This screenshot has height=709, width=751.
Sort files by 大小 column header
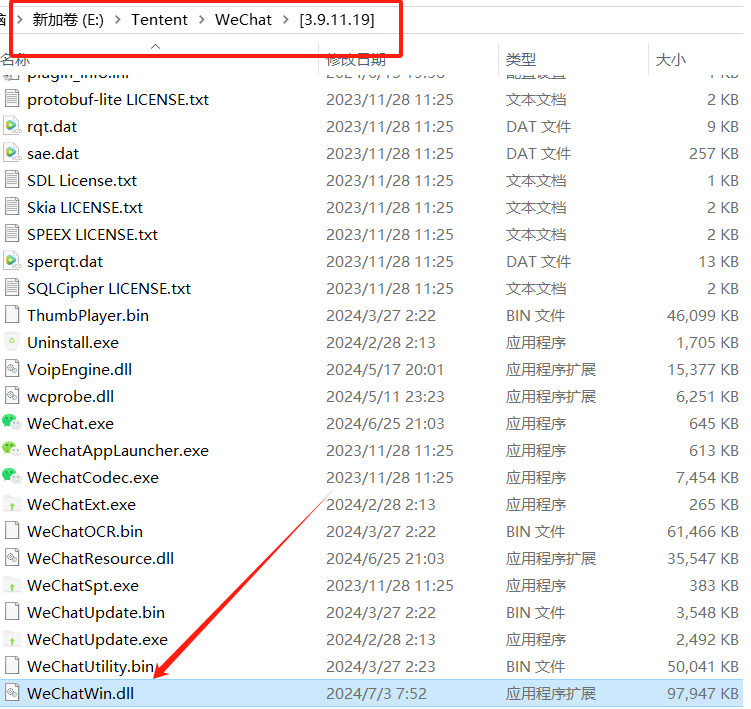point(670,60)
